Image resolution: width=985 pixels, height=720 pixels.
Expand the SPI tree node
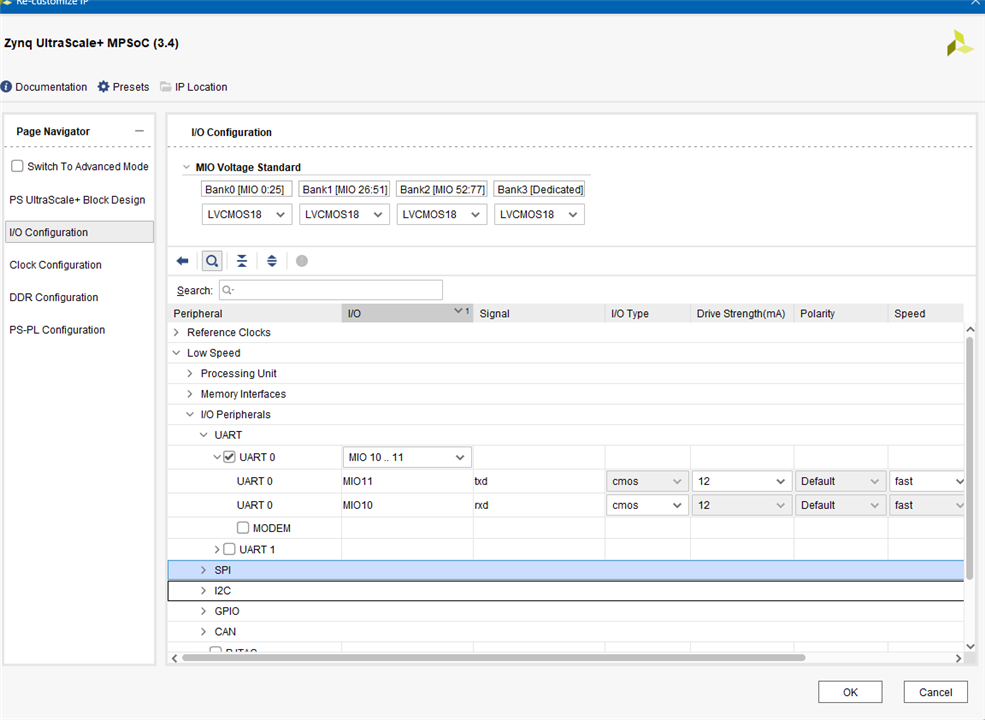(203, 570)
